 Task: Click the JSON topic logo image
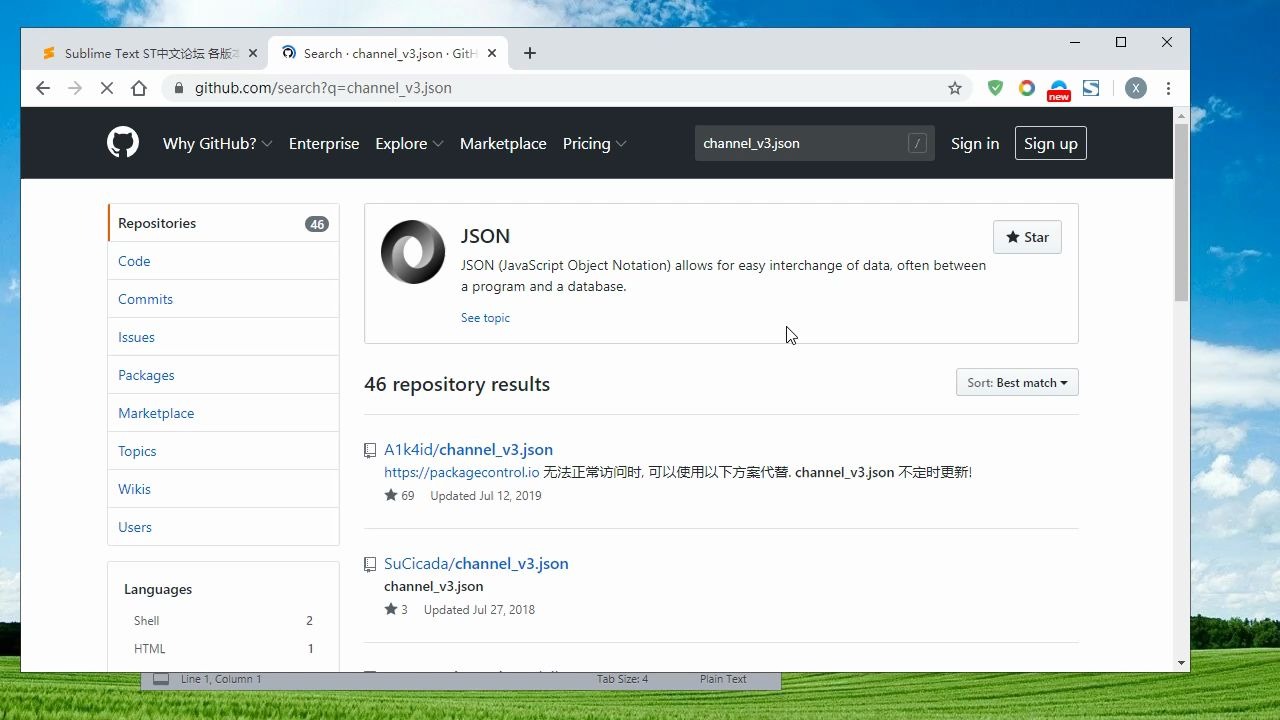(413, 252)
